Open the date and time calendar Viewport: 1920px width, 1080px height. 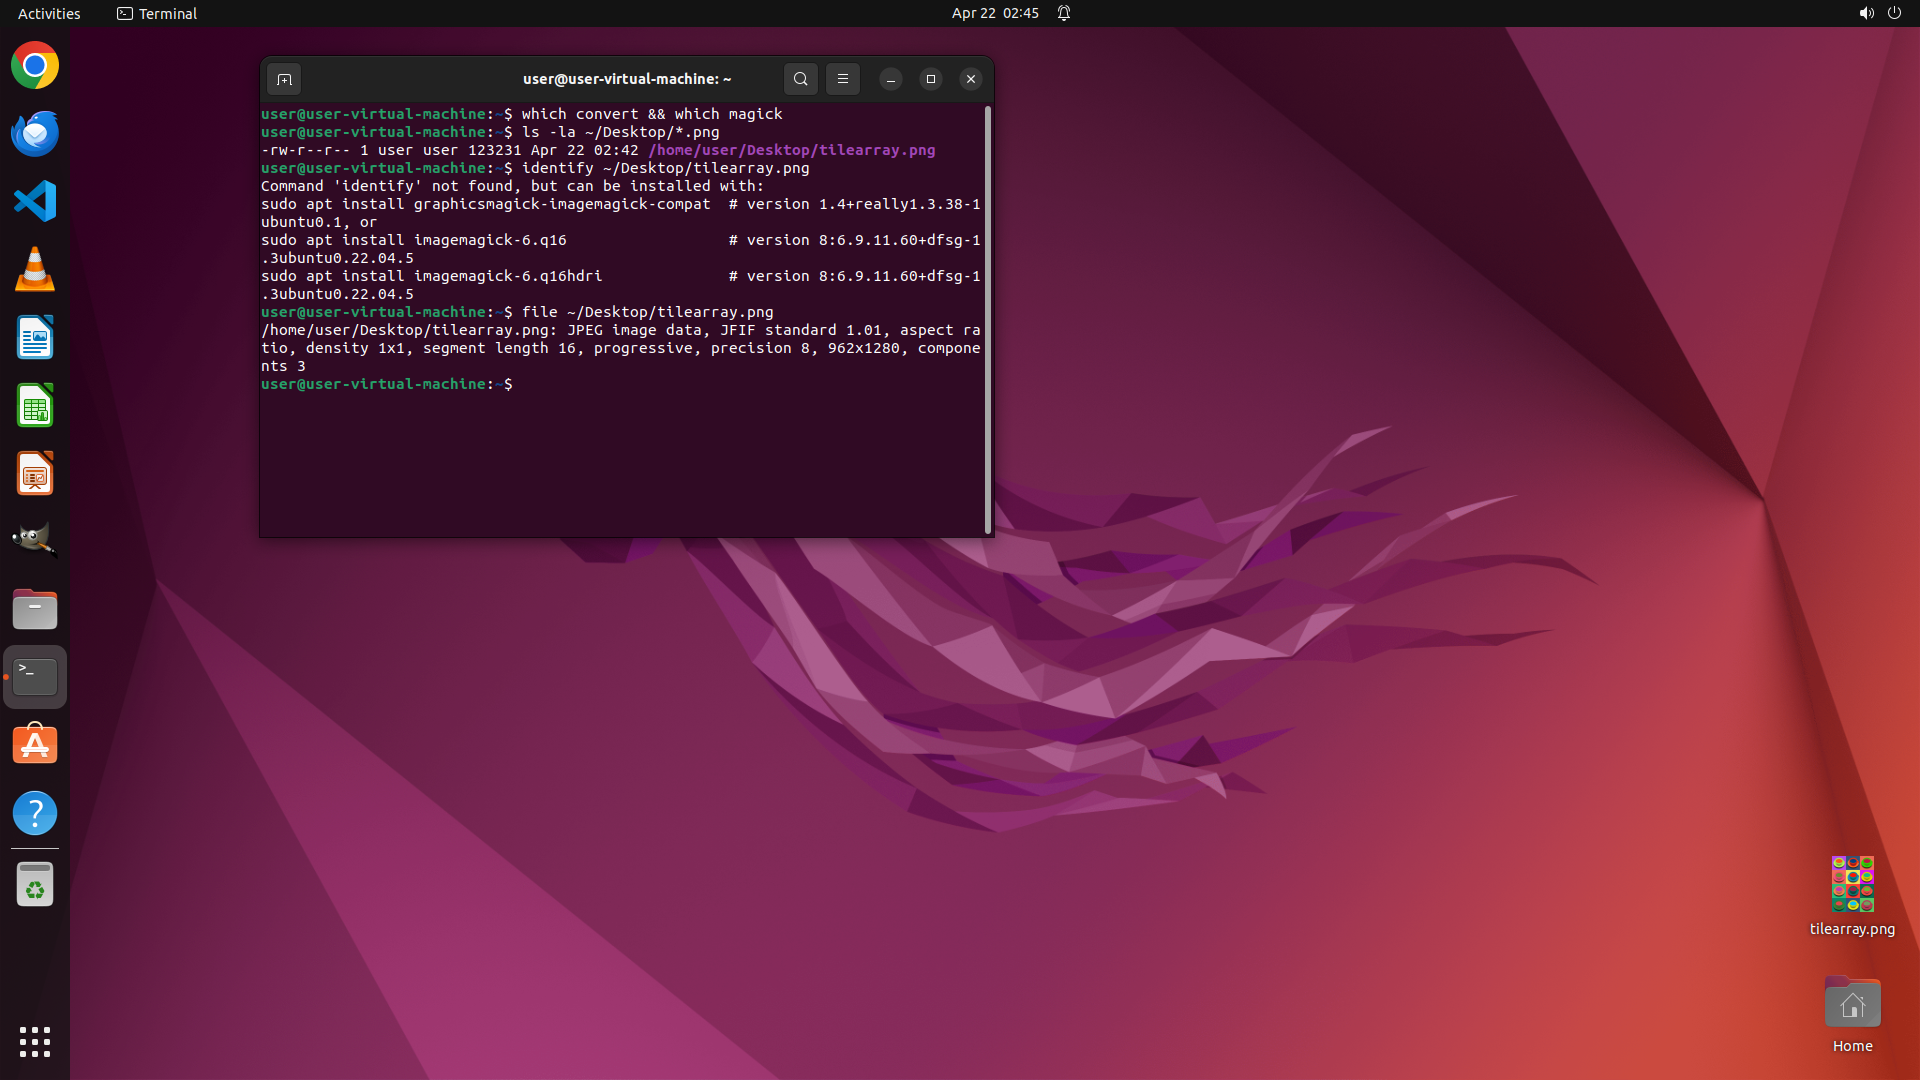995,13
